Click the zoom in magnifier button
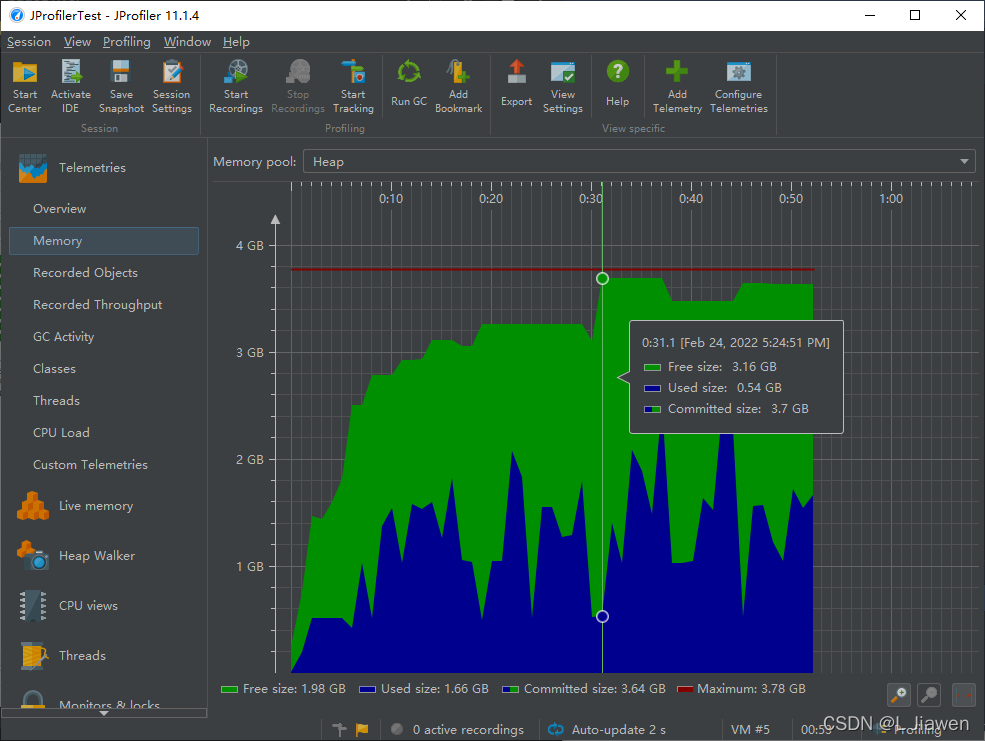Image resolution: width=985 pixels, height=741 pixels. click(x=899, y=695)
